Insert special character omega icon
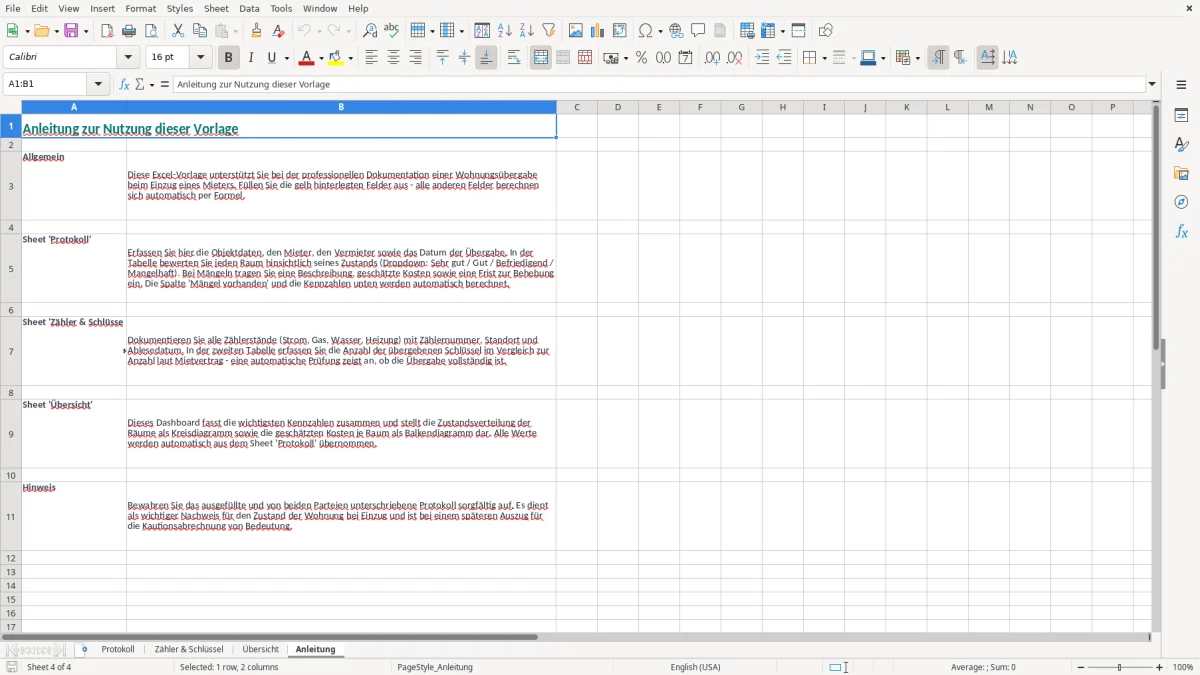 coord(645,31)
